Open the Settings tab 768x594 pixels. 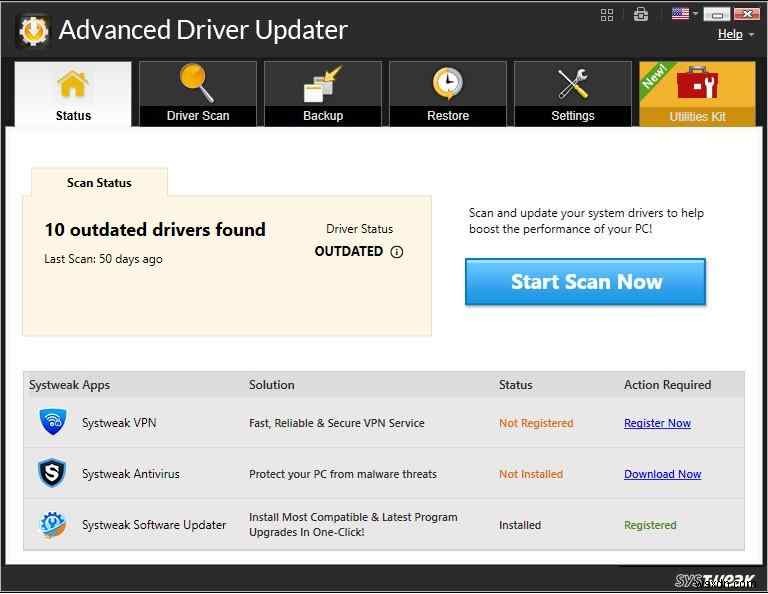pyautogui.click(x=573, y=94)
